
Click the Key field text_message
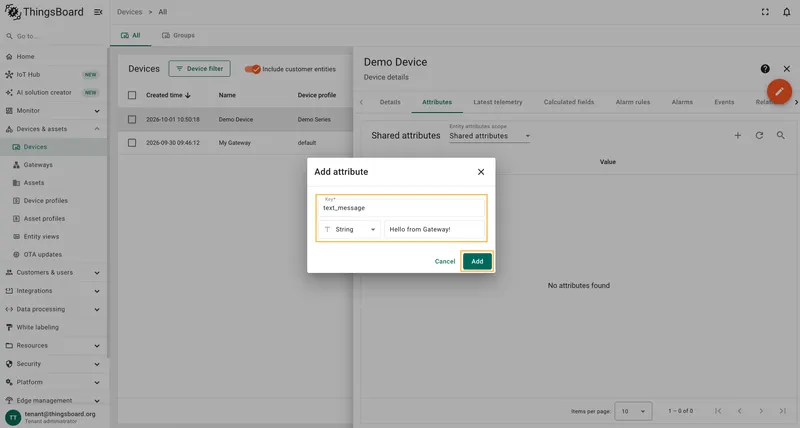click(x=402, y=207)
